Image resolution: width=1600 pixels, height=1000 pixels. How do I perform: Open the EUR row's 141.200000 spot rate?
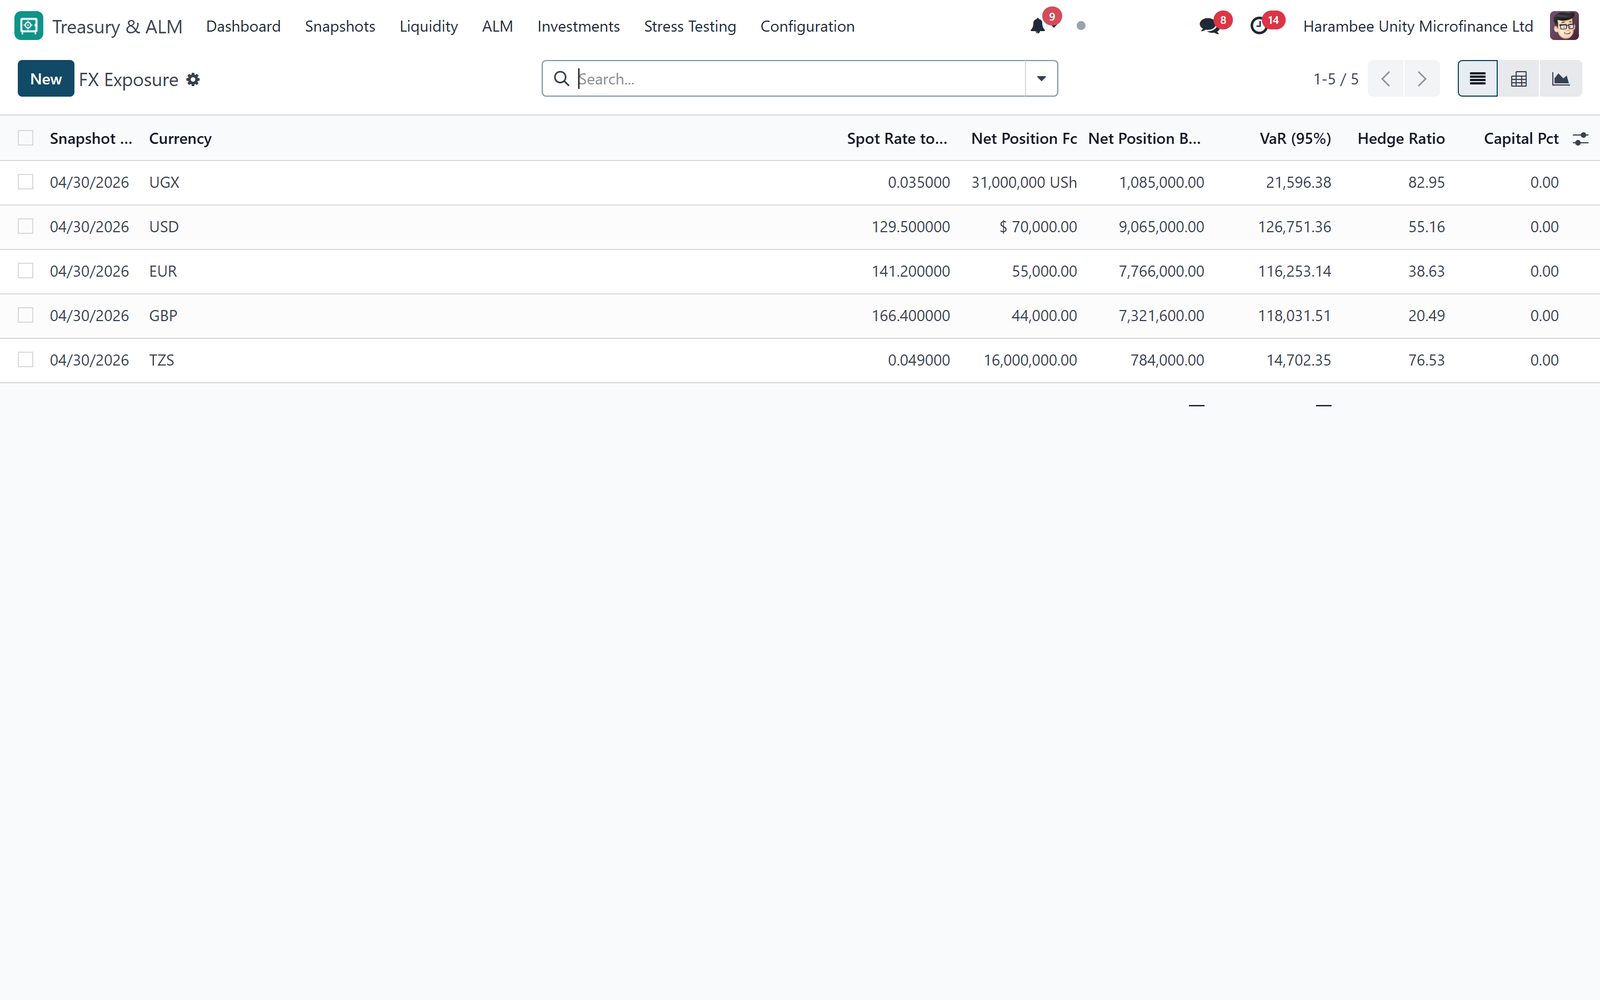tap(911, 271)
